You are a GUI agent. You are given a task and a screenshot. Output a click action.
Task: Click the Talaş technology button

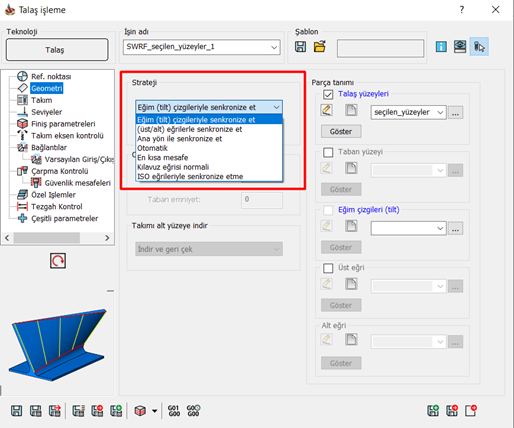tap(57, 50)
